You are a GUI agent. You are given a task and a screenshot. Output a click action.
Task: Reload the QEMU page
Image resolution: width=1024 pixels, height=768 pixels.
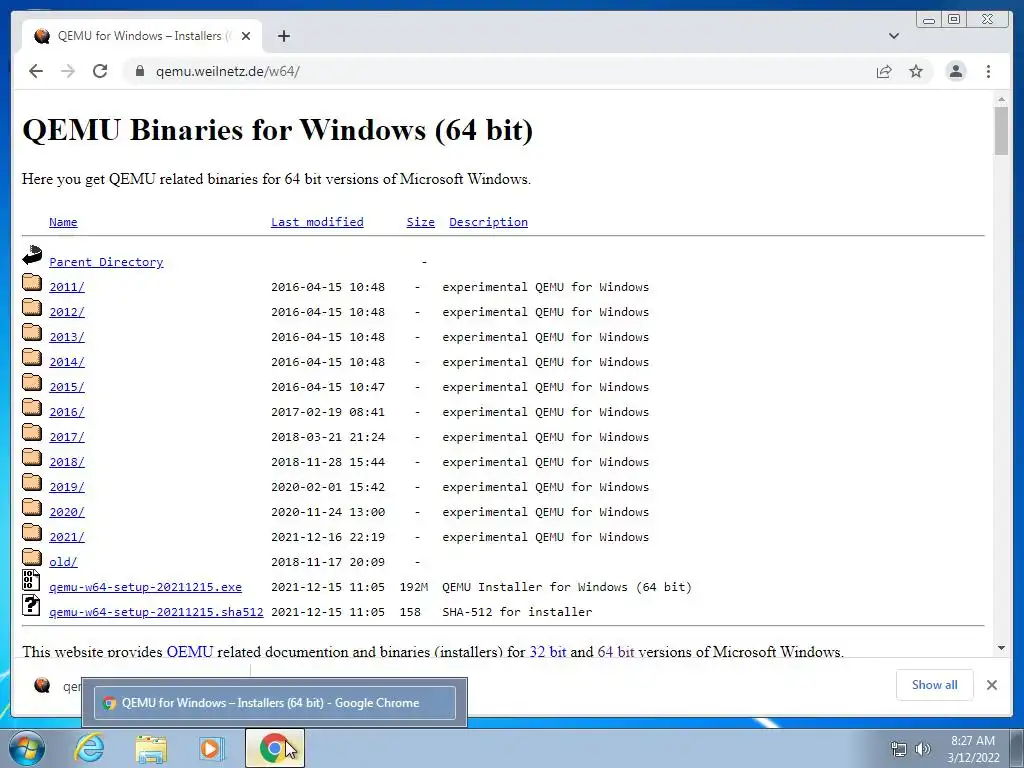point(100,71)
